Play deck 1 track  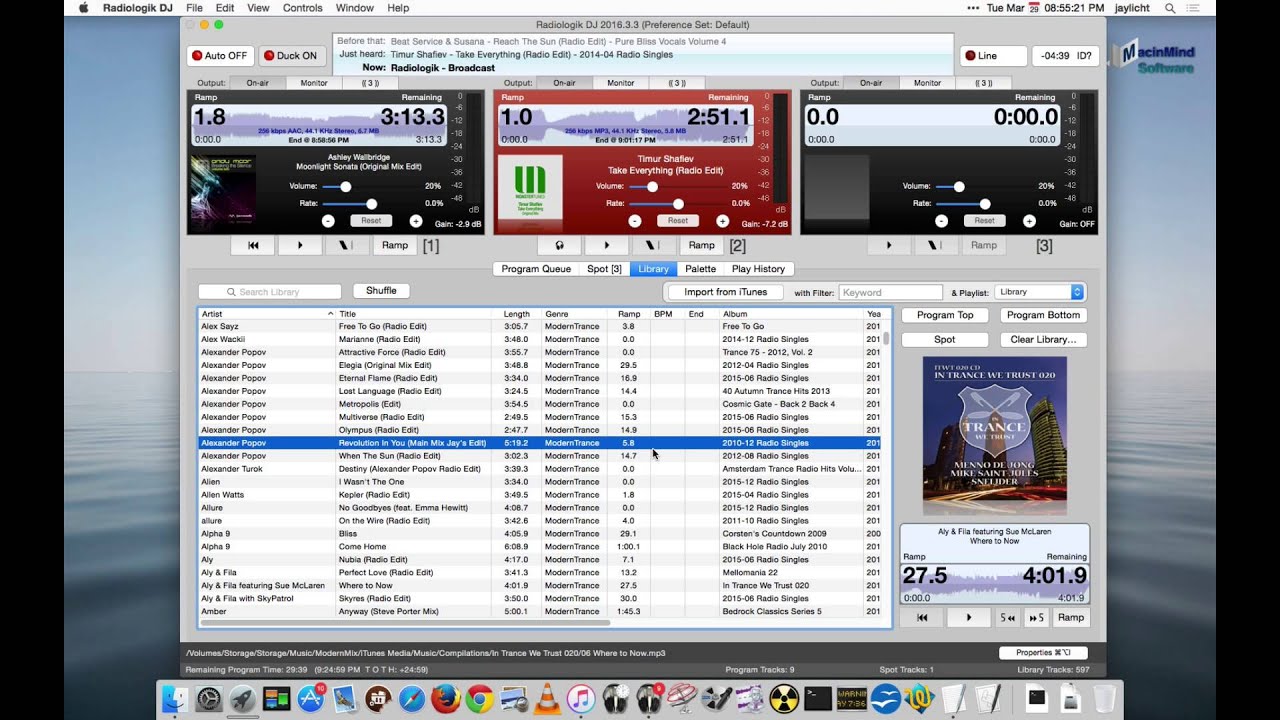301,245
